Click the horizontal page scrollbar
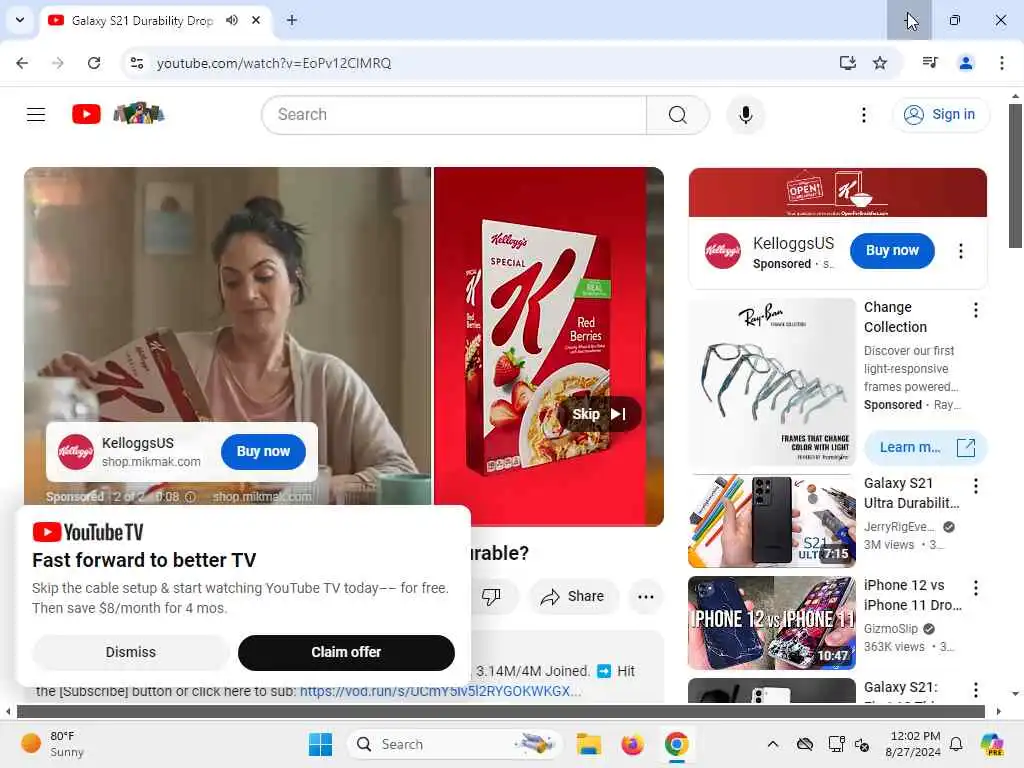The width and height of the screenshot is (1024, 768). (500, 711)
